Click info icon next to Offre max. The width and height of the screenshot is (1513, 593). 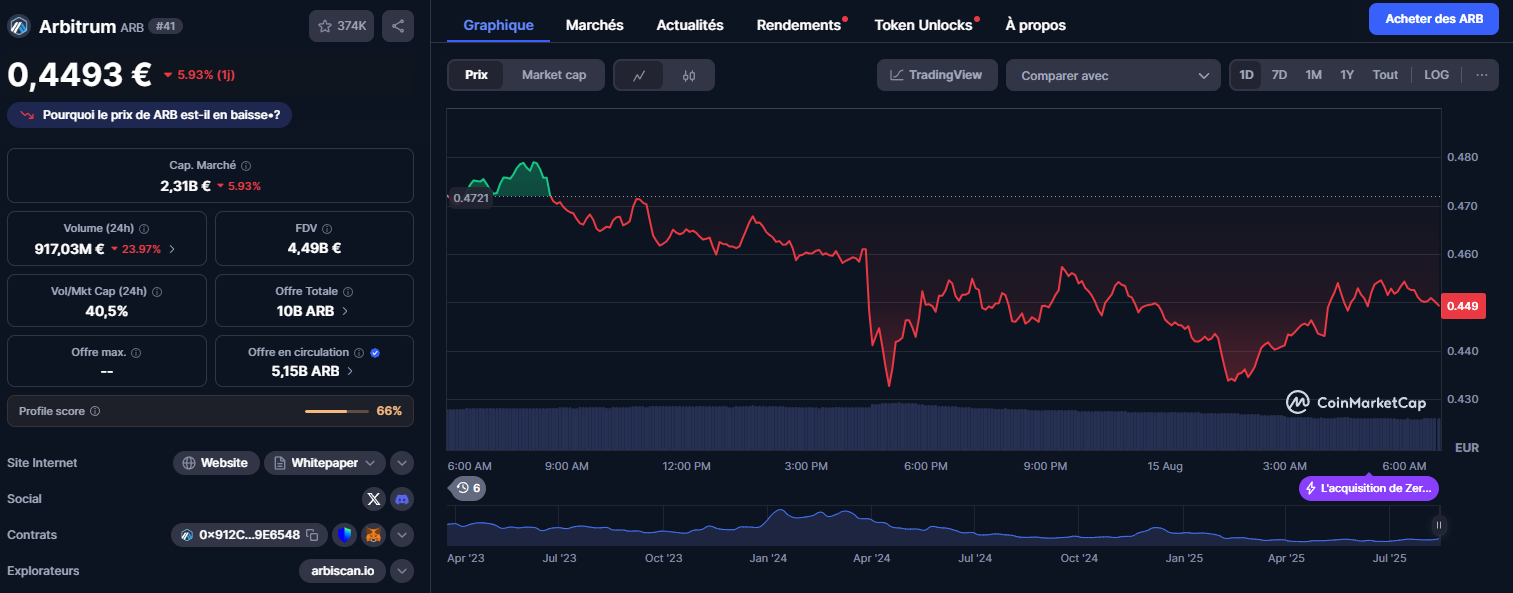tap(136, 353)
